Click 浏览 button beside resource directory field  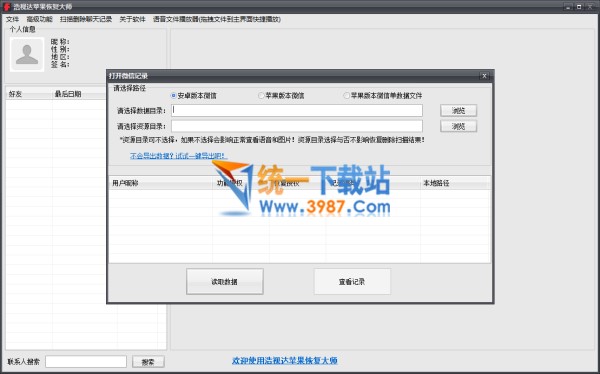pos(458,126)
